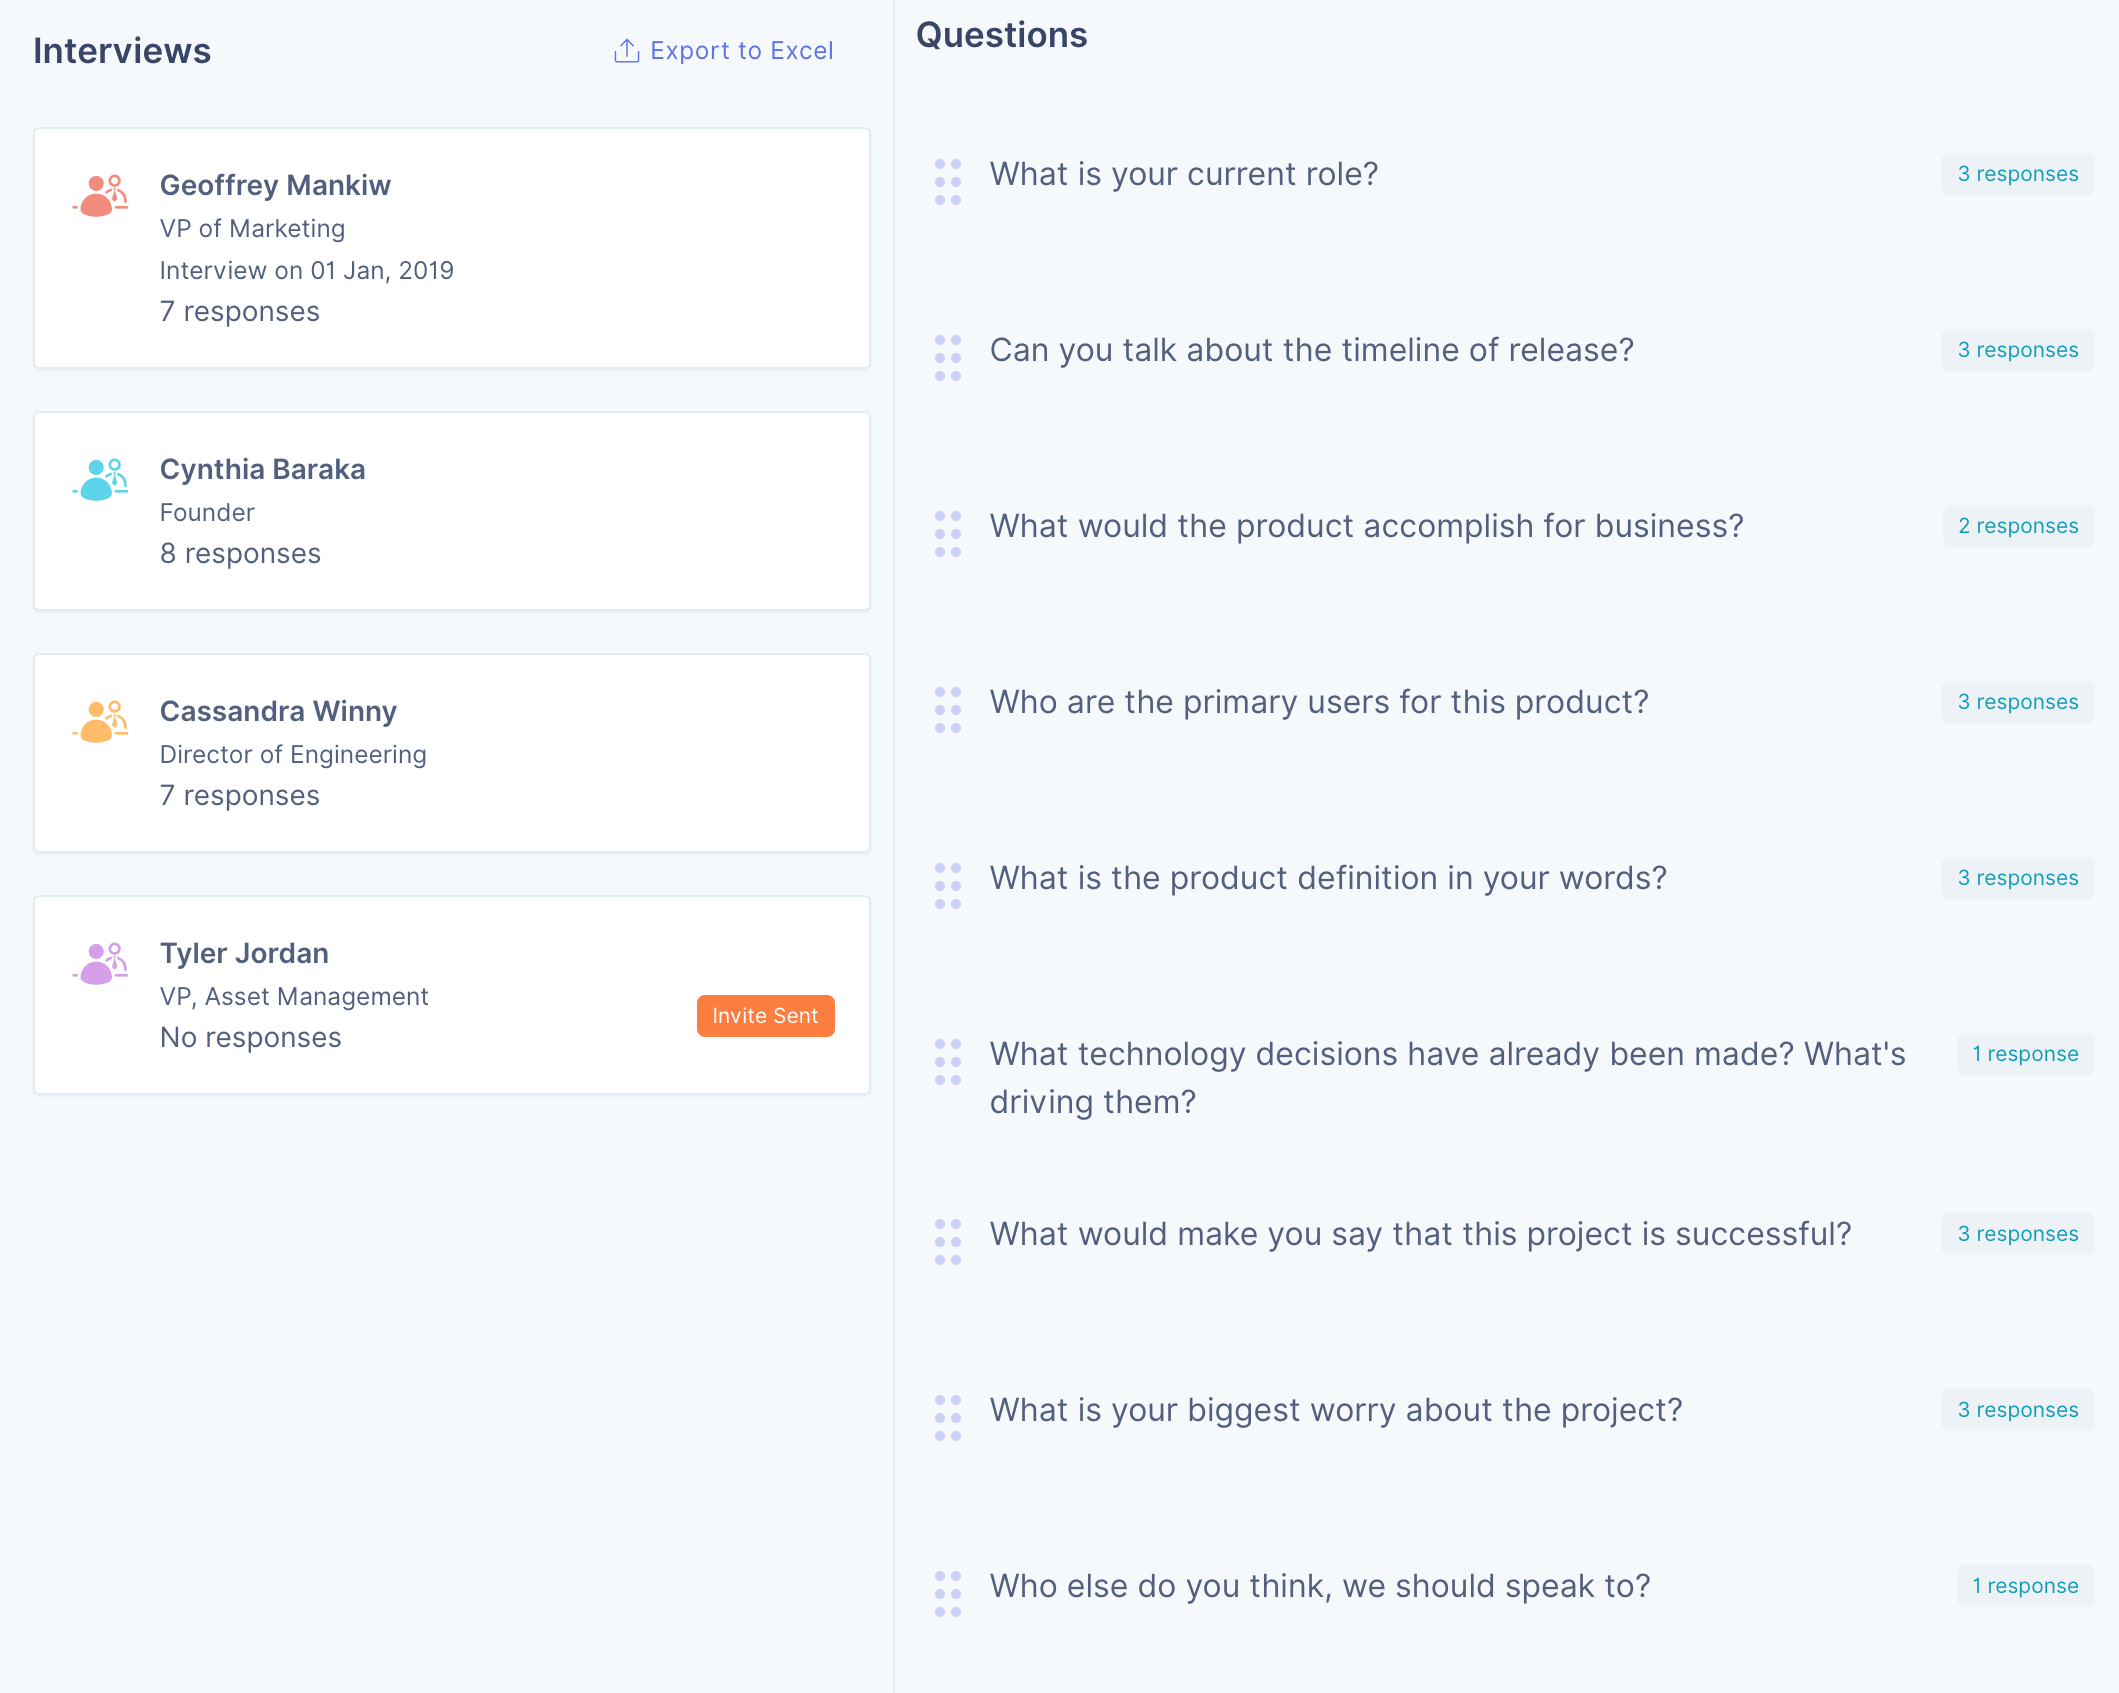Click 2 responses badge for product accomplish question
Image resolution: width=2119 pixels, height=1693 pixels.
pyautogui.click(x=2017, y=526)
